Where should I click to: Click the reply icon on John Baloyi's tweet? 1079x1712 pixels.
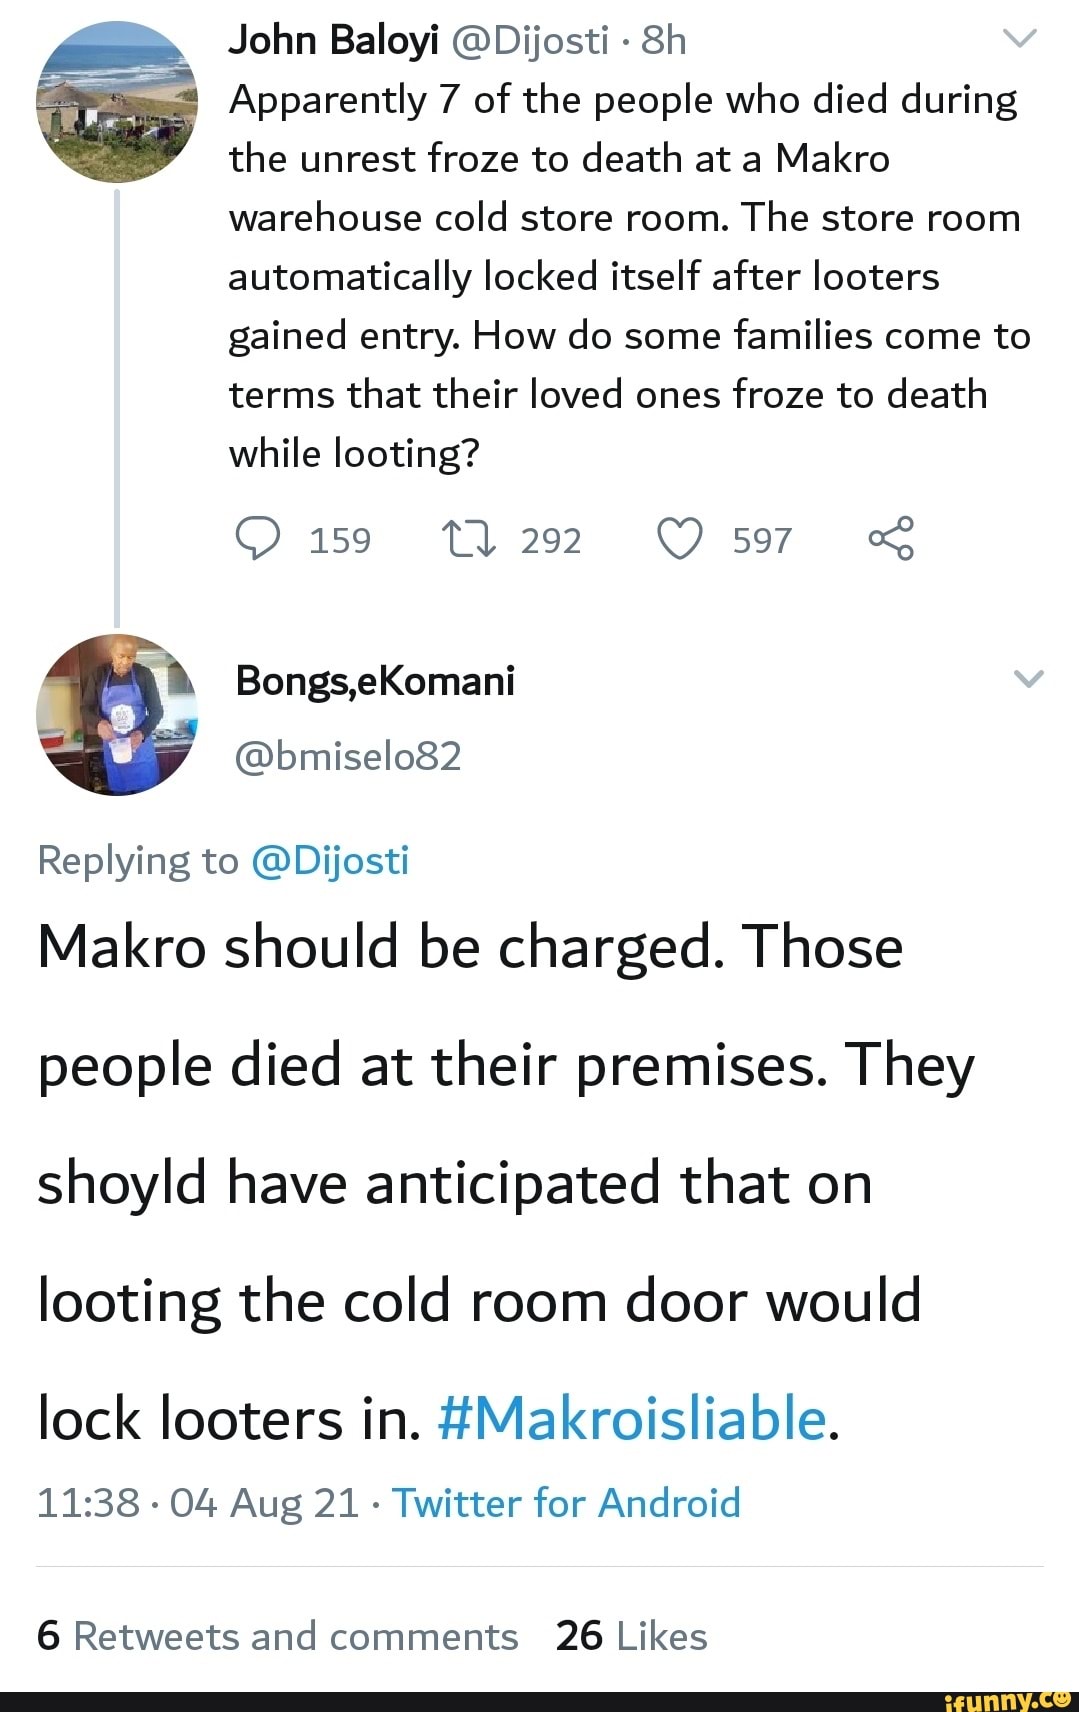pos(257,540)
